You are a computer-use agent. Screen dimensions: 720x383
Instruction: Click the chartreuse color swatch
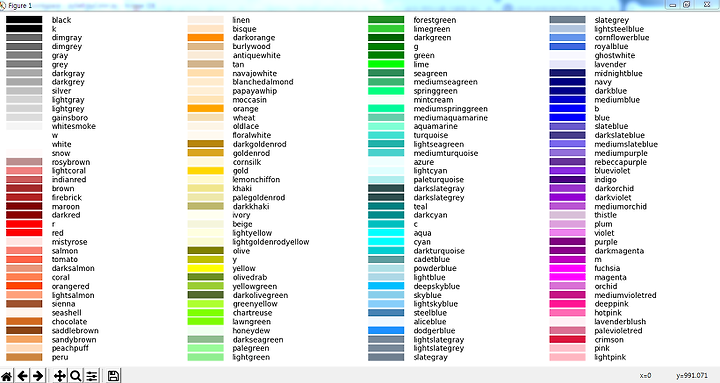click(205, 313)
